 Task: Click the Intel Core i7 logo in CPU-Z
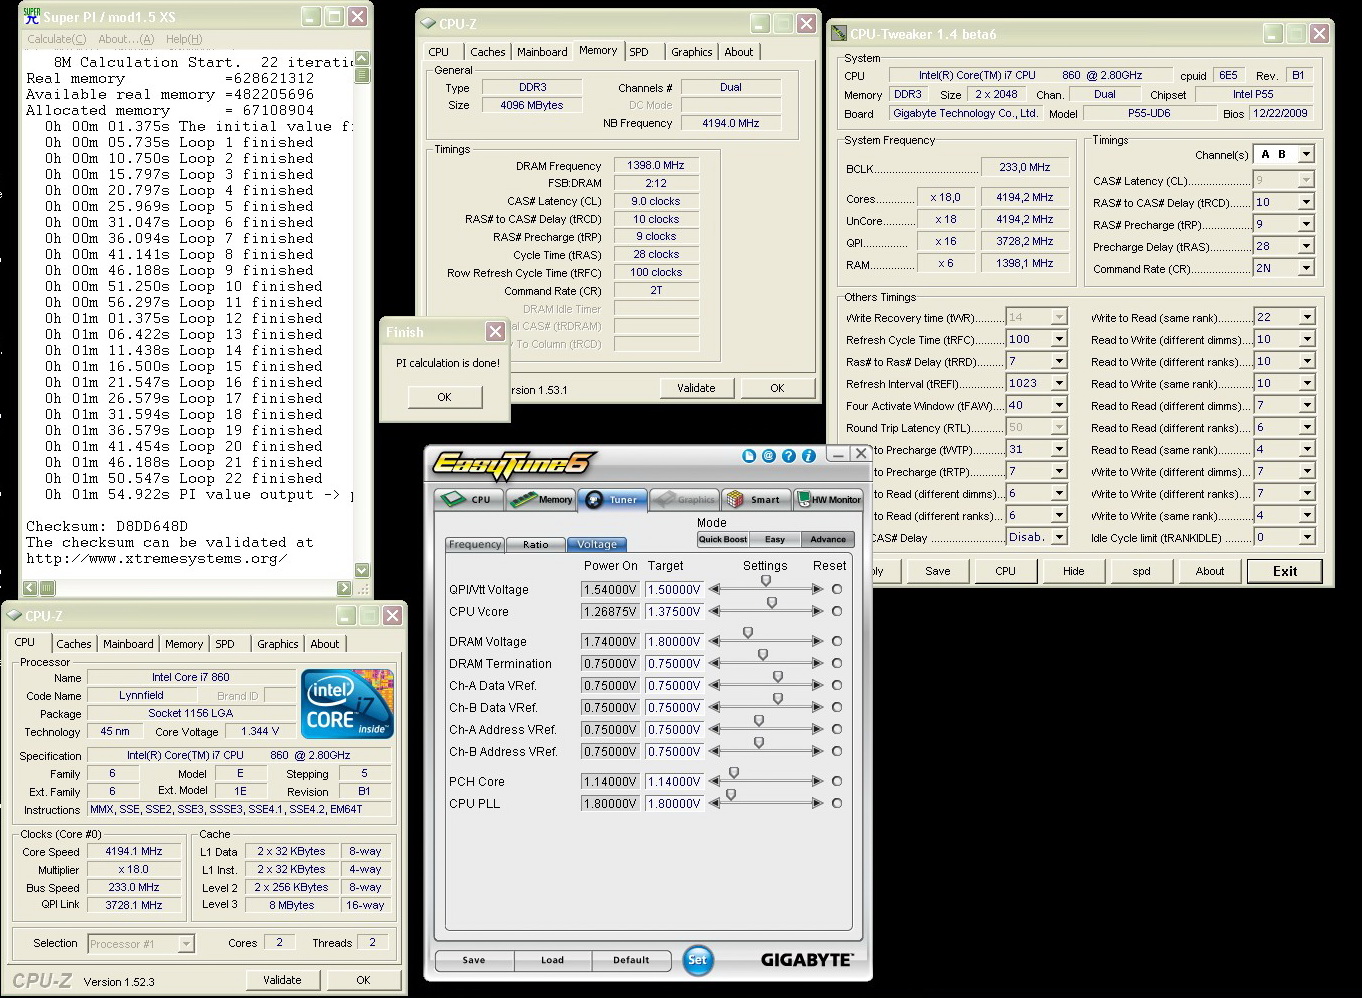tap(349, 704)
